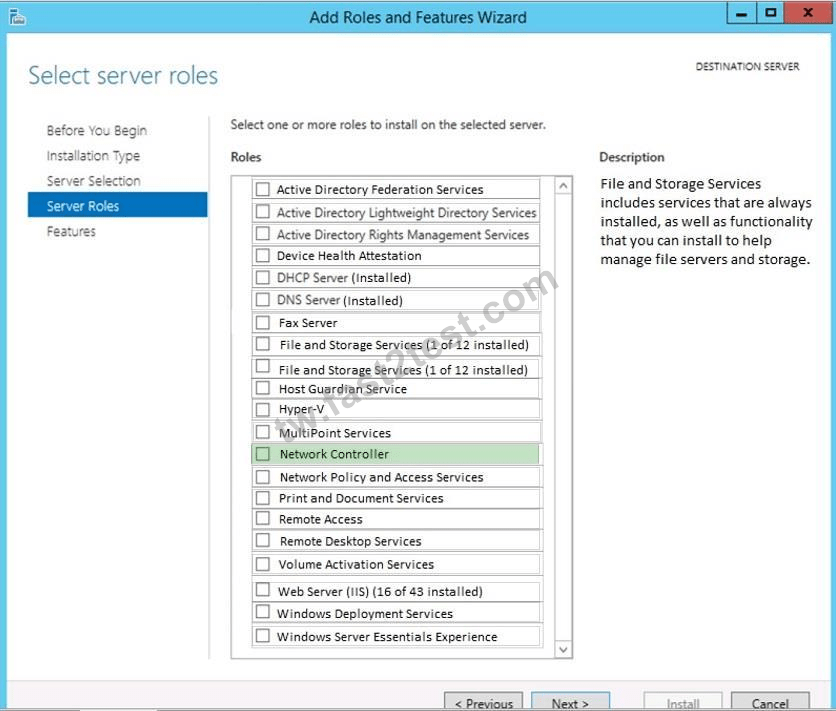Screen dimensions: 836x711
Task: Switch to the Server Selection step
Action: [93, 181]
